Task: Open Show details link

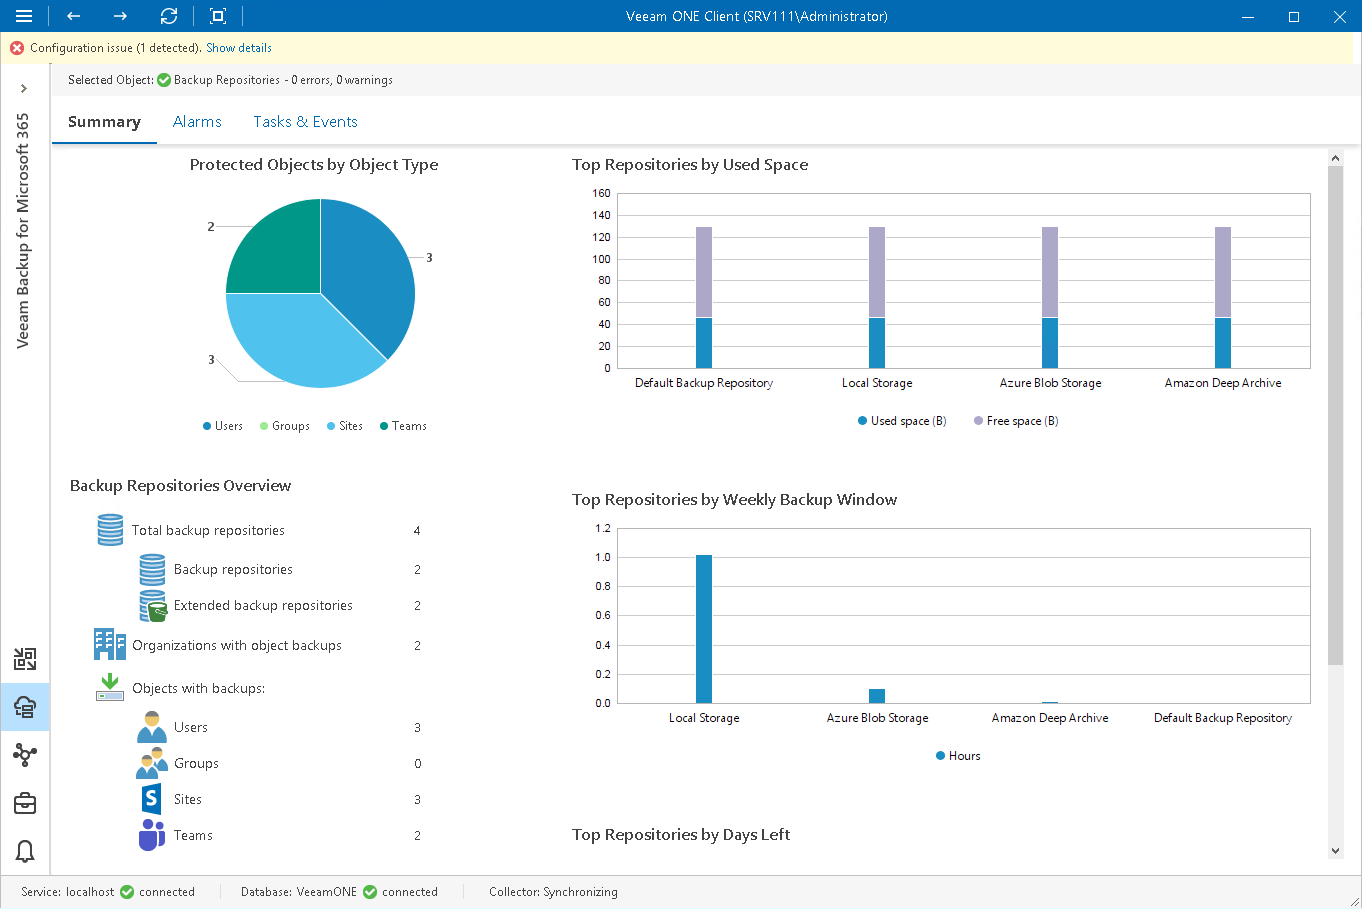Action: click(x=239, y=48)
